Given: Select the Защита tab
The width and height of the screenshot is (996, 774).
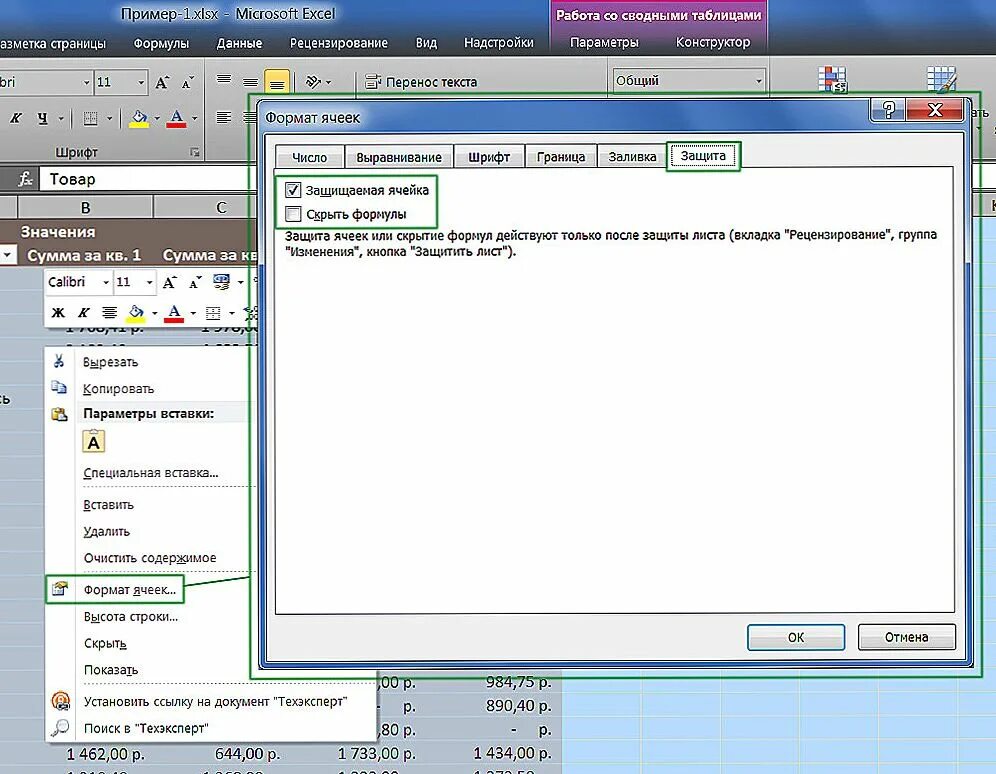Looking at the screenshot, I should (703, 156).
